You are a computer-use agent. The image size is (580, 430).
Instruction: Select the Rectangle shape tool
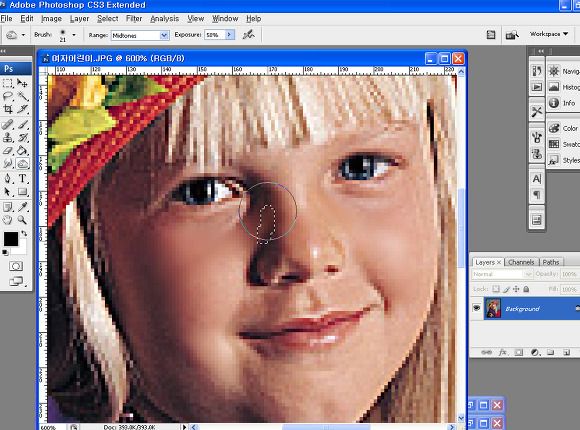pos(22,192)
